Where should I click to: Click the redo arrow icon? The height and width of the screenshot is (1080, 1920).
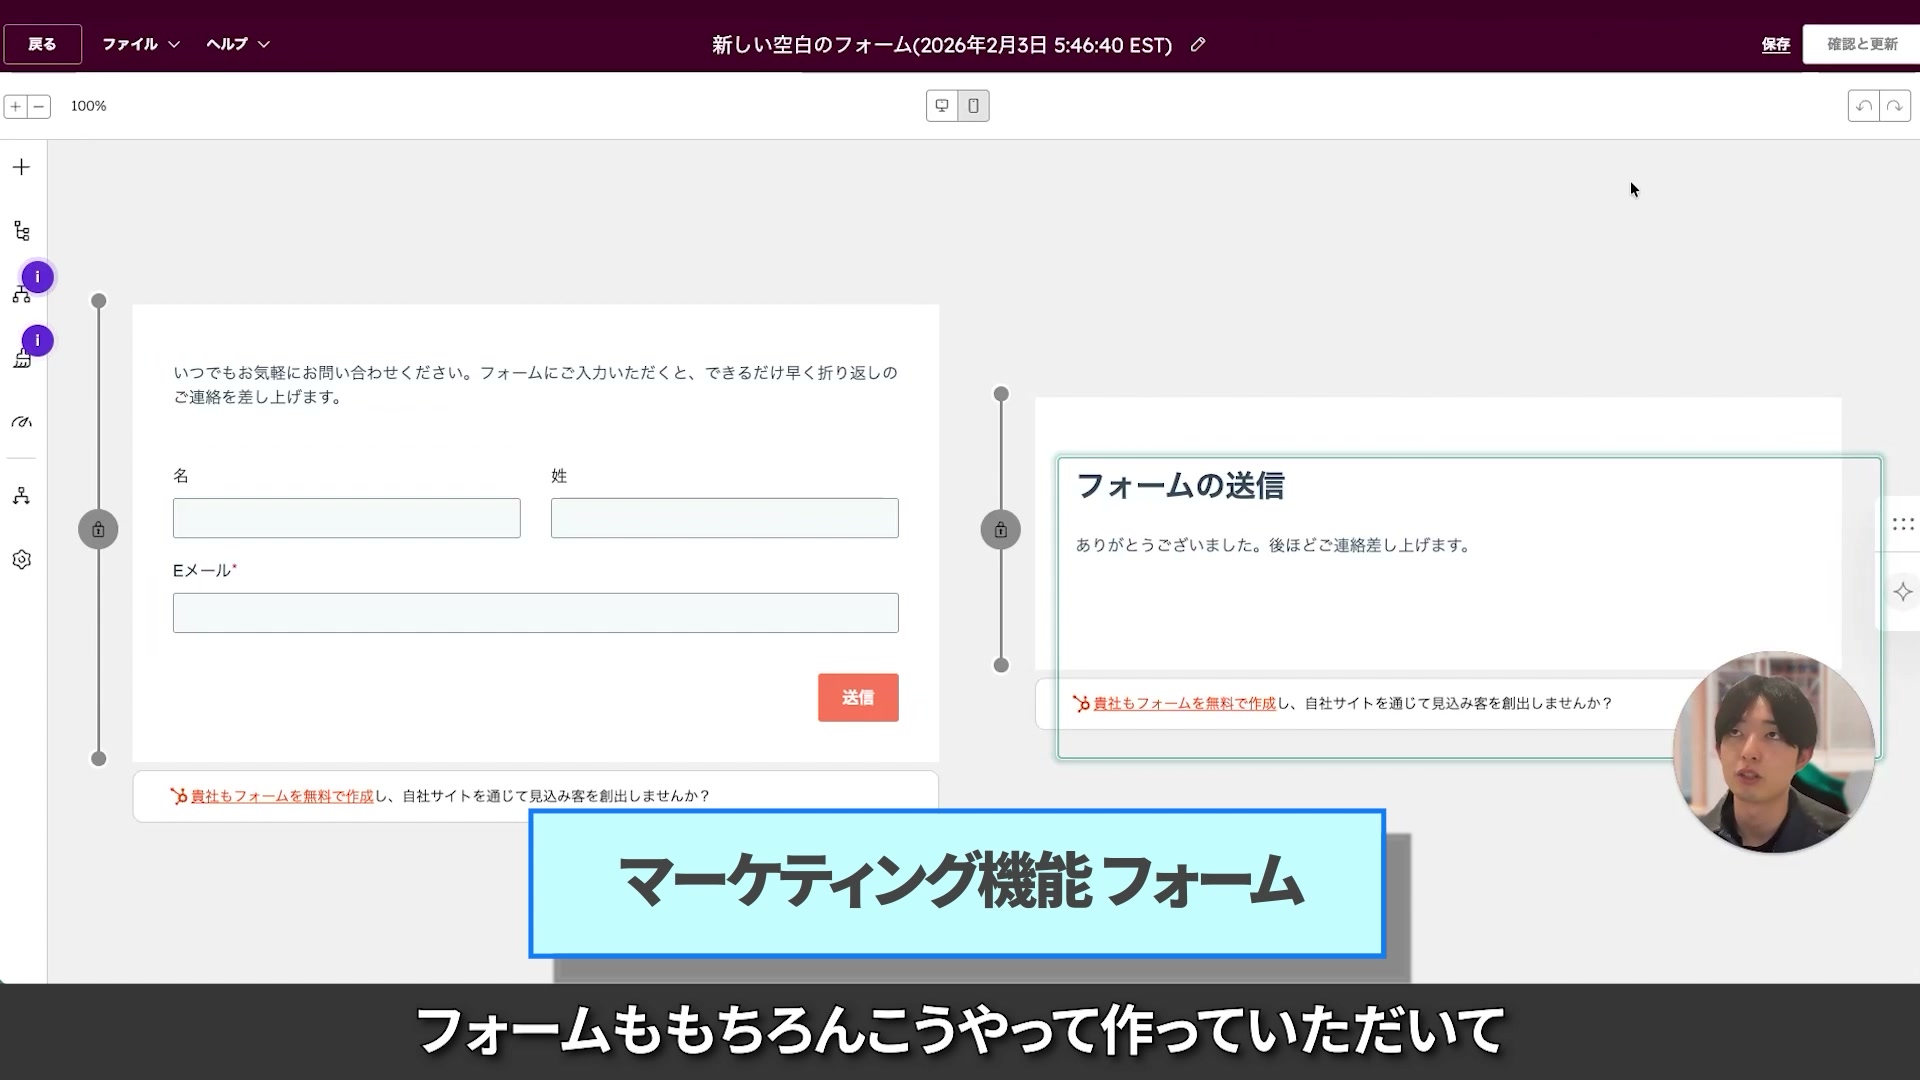click(x=1895, y=106)
